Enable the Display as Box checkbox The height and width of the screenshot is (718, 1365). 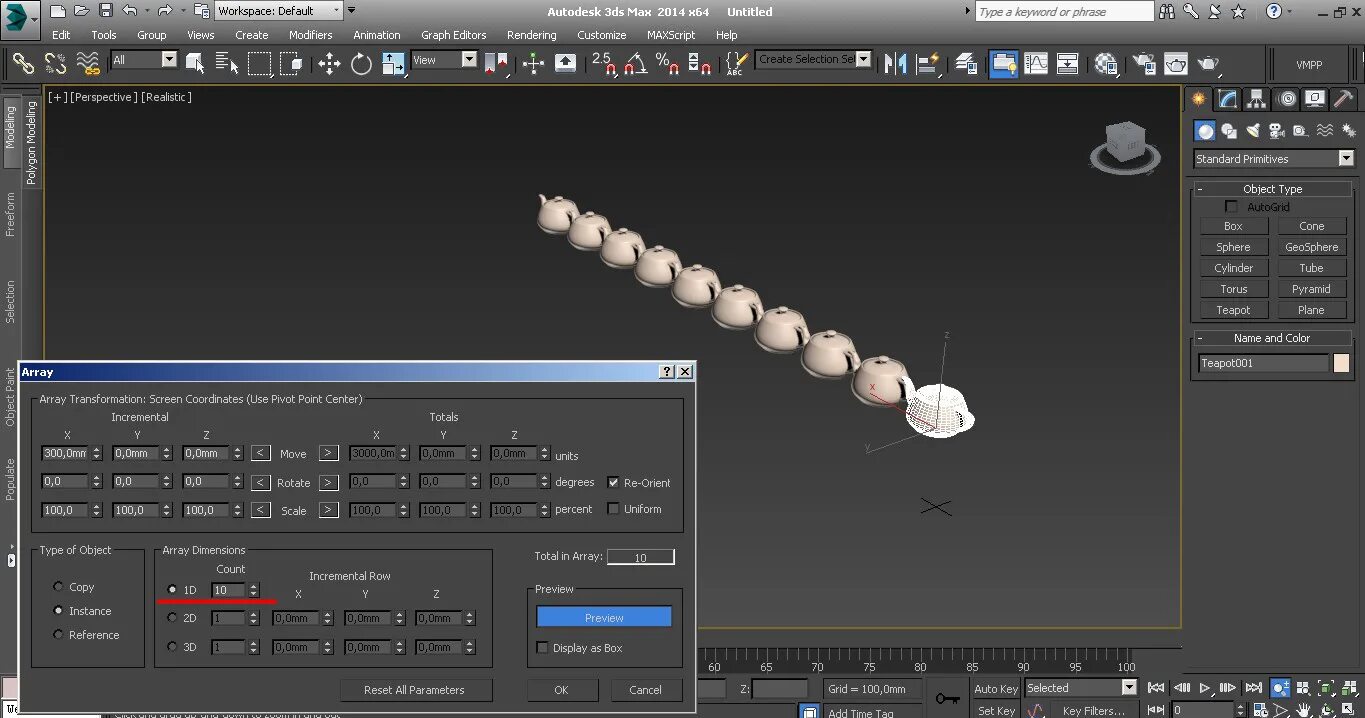pyautogui.click(x=543, y=648)
